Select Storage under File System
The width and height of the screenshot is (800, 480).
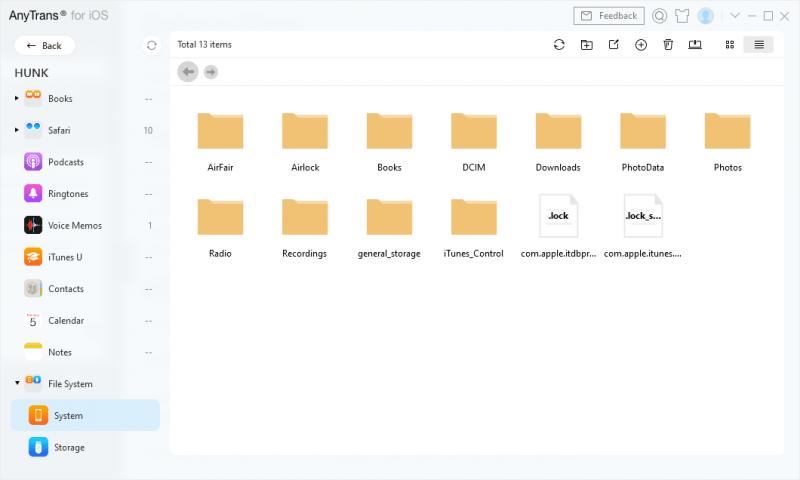point(85,447)
